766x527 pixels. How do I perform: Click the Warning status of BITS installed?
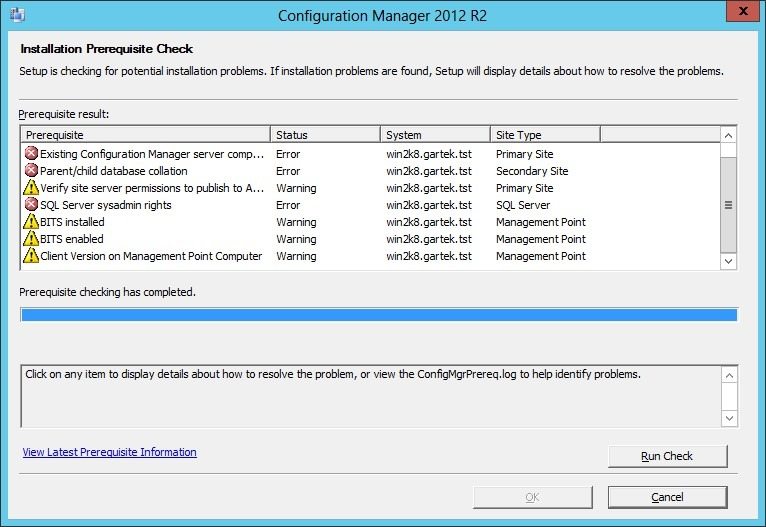coord(297,222)
